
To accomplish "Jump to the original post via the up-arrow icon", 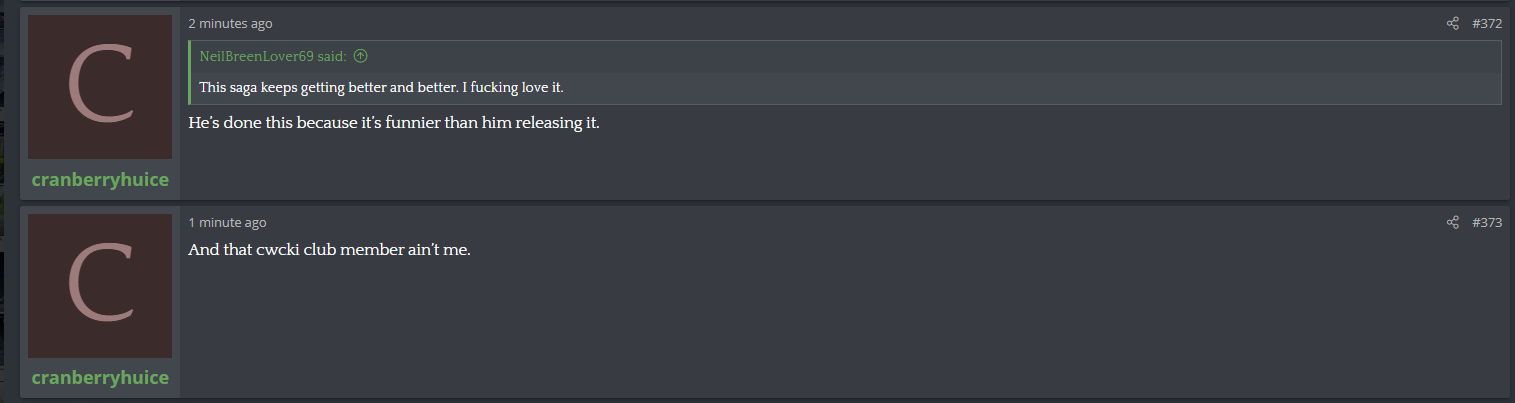I will [x=361, y=57].
